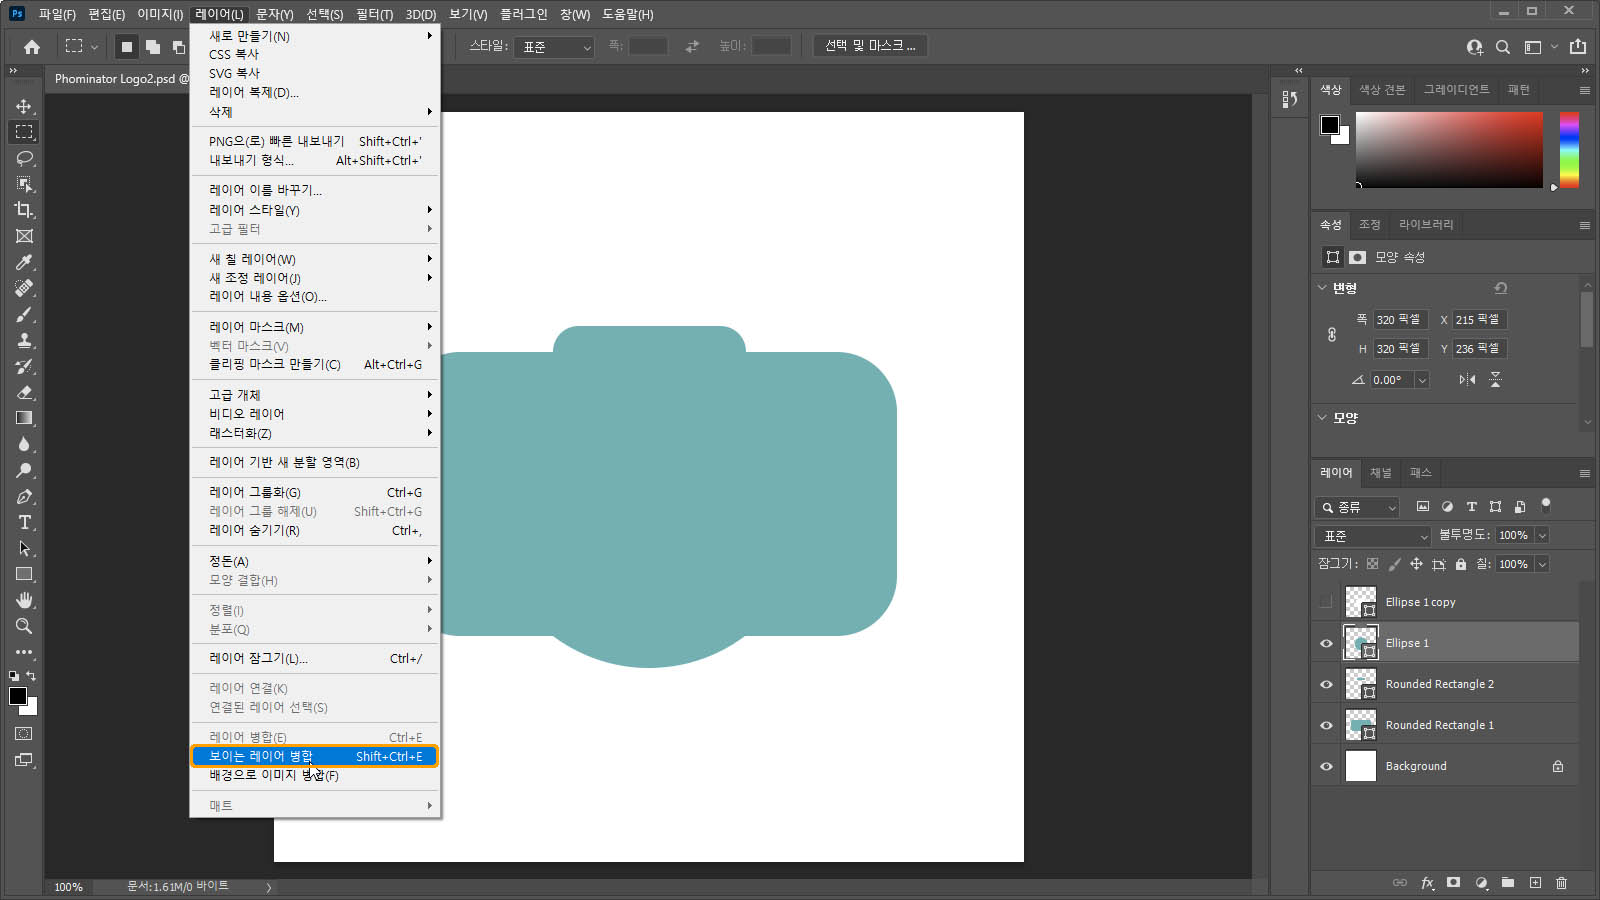Open the Search icon at top right
This screenshot has width=1600, height=900.
(1502, 47)
